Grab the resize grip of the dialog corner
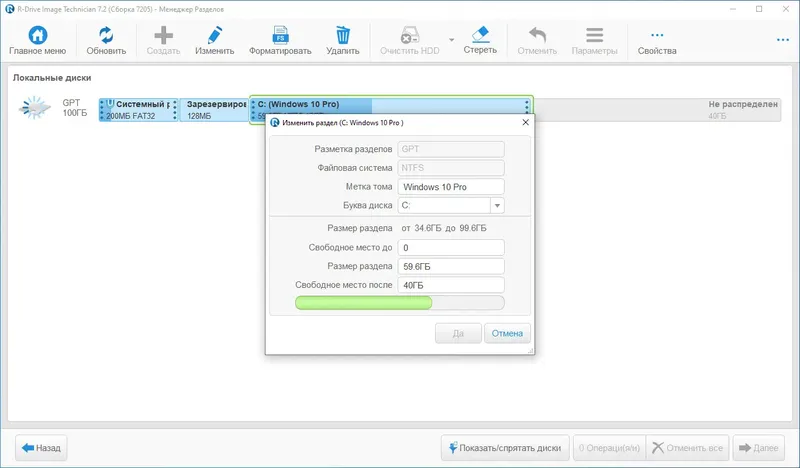 tap(530, 351)
